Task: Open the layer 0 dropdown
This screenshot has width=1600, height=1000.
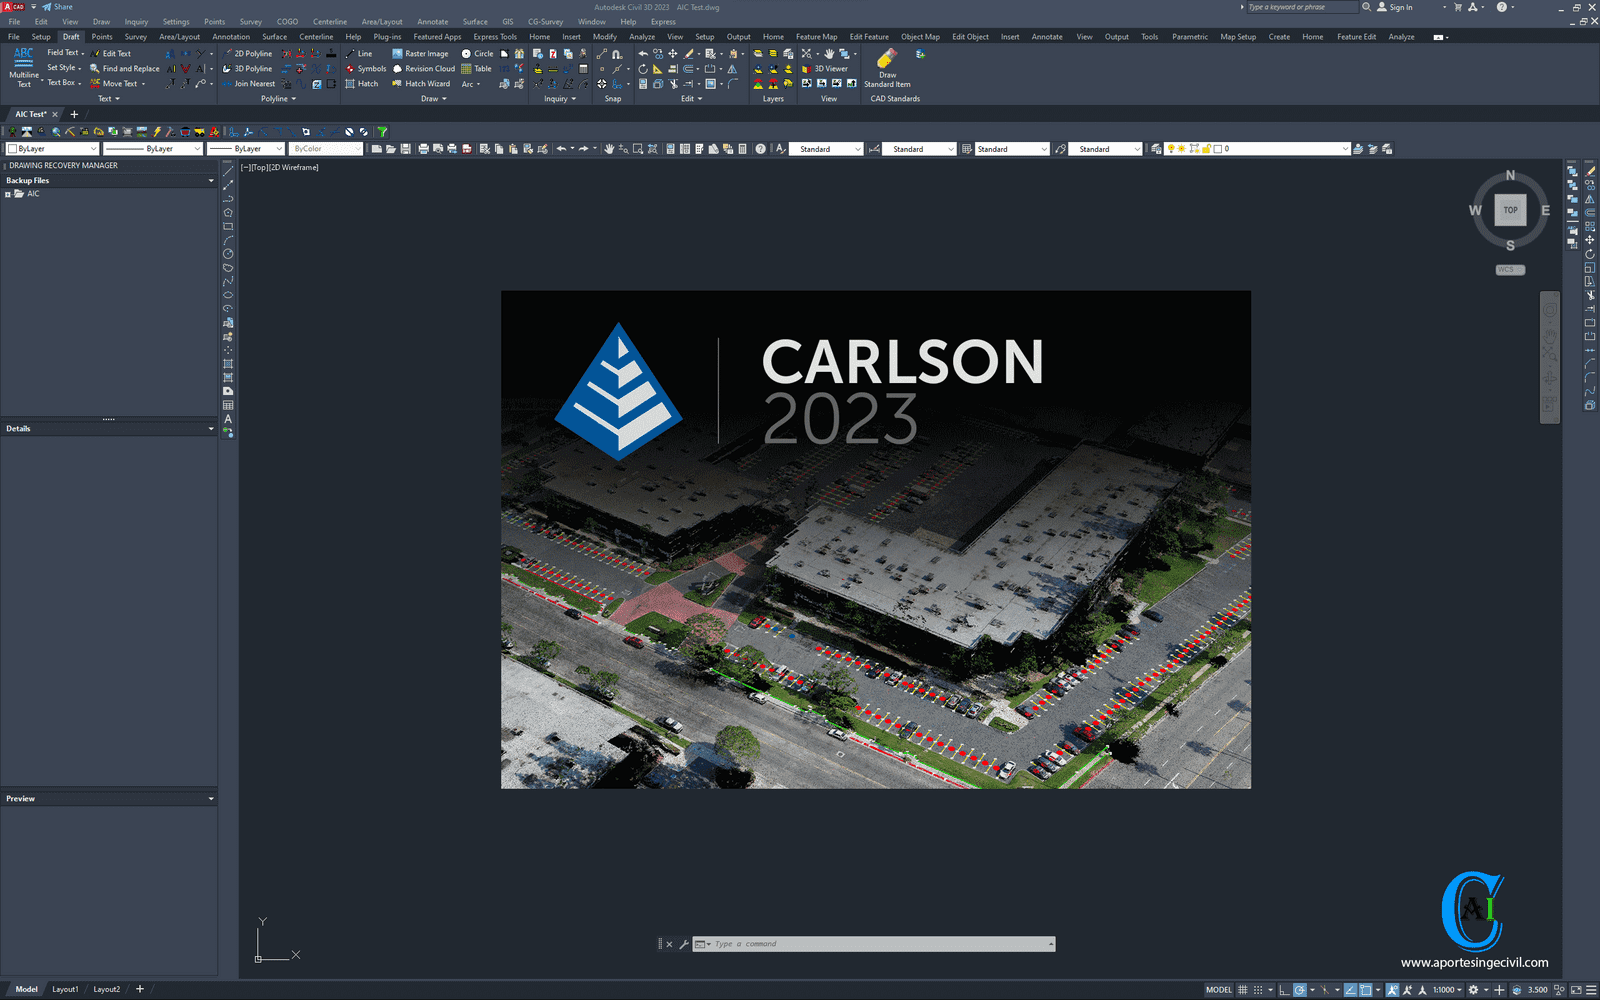Action: [x=1258, y=149]
